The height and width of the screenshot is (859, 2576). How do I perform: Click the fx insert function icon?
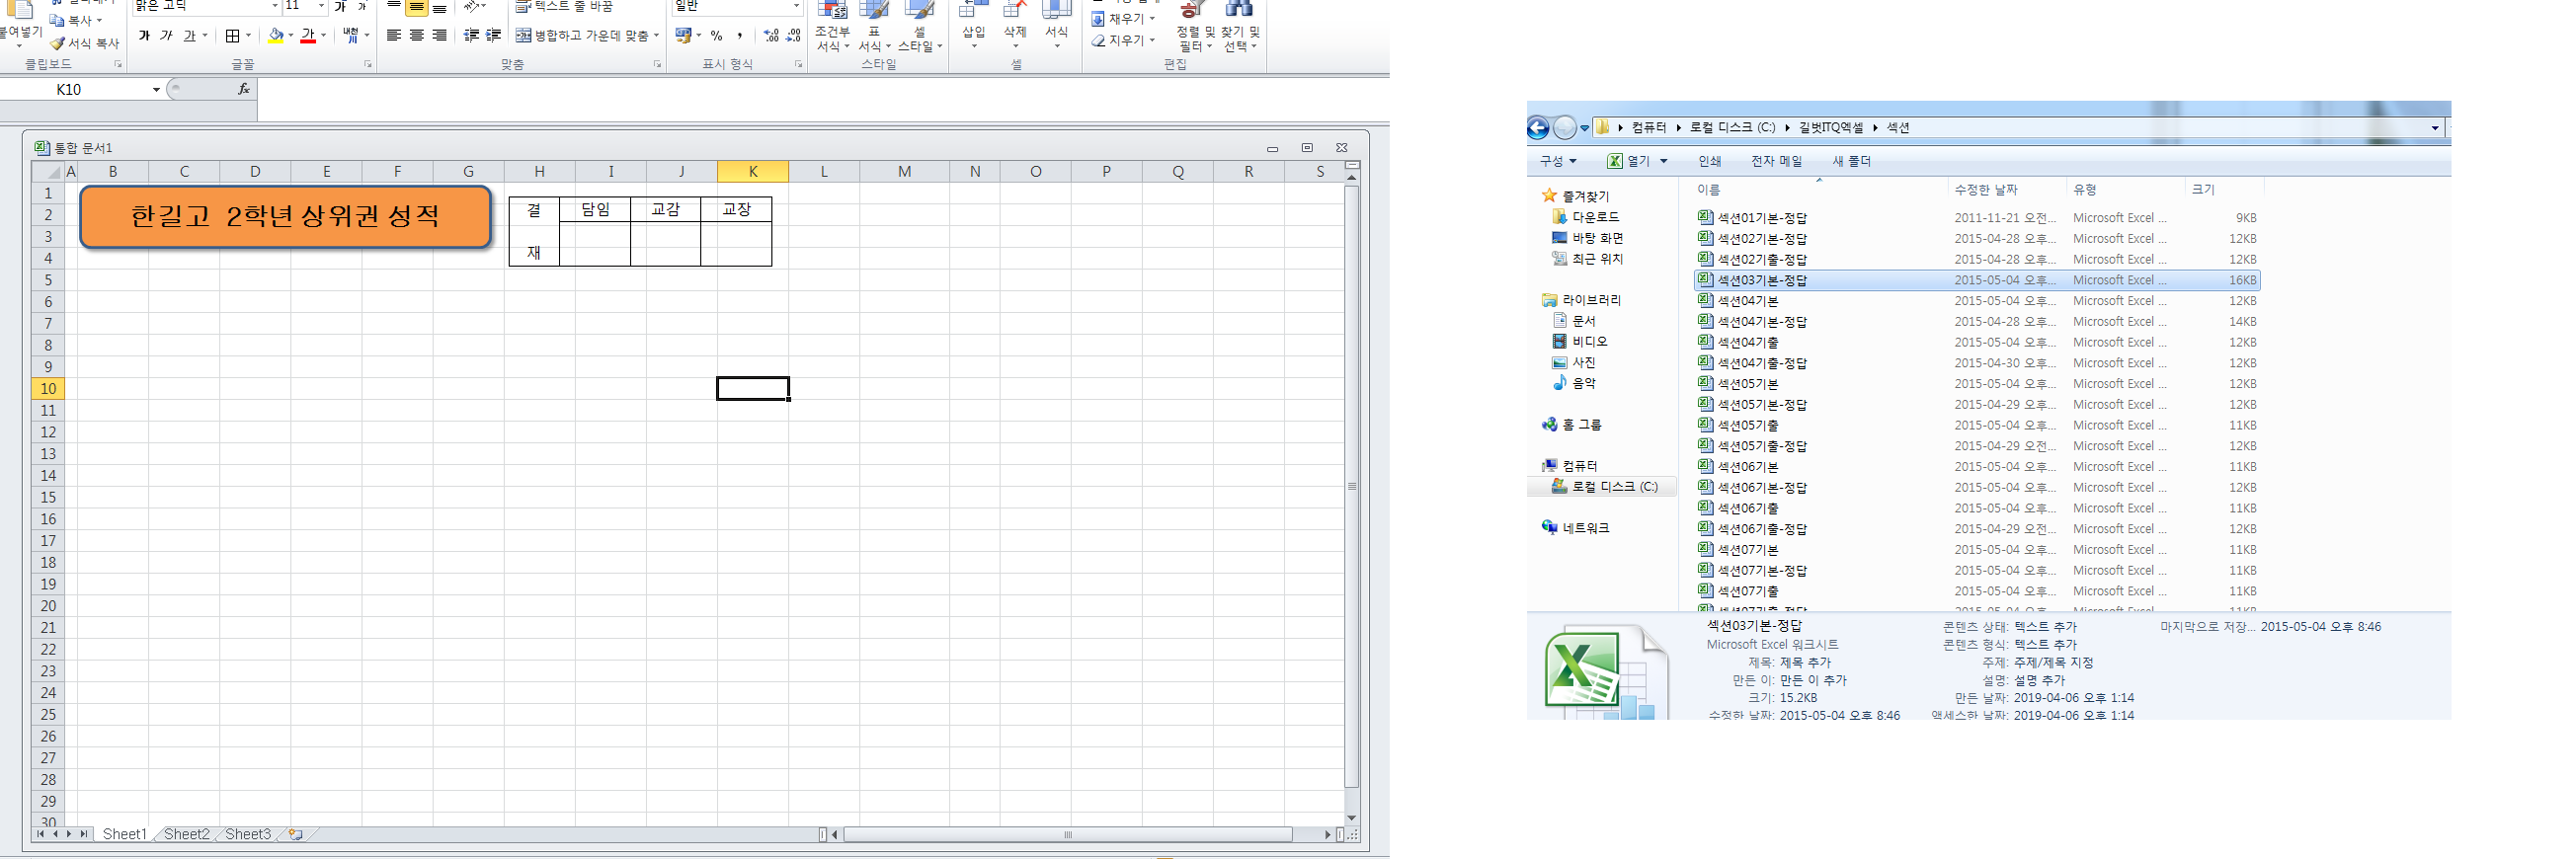[x=243, y=89]
